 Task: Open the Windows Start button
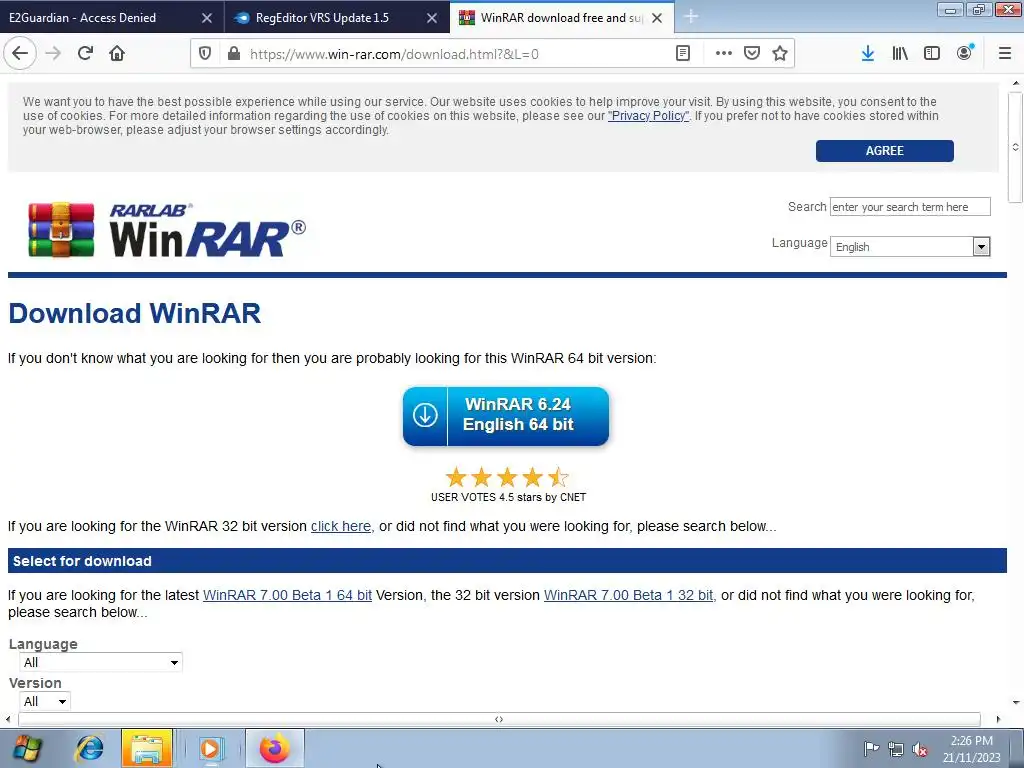point(26,748)
